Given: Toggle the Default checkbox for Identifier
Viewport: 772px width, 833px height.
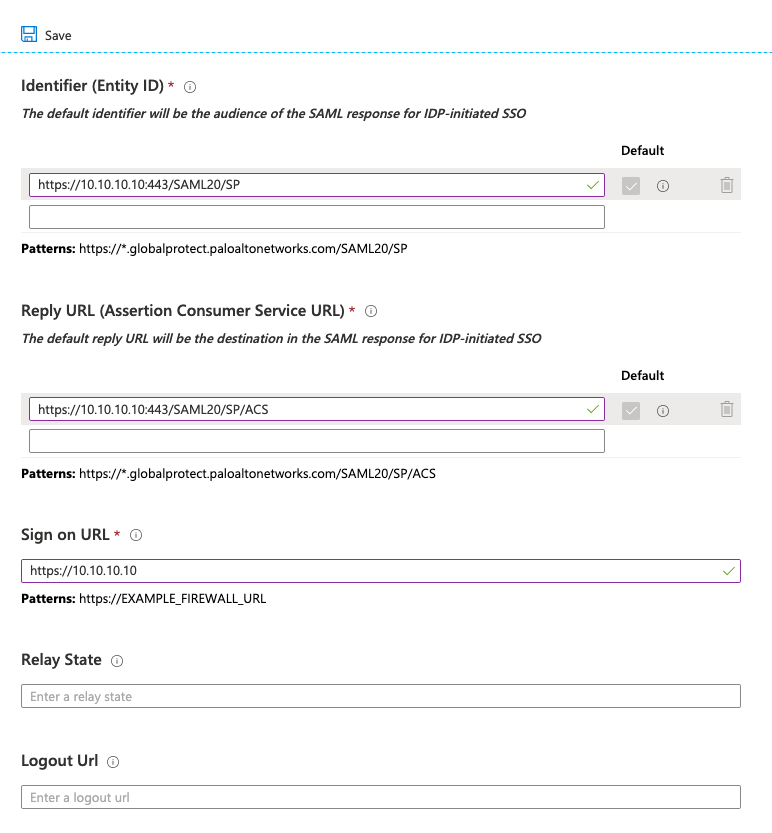Looking at the screenshot, I should click(x=630, y=185).
